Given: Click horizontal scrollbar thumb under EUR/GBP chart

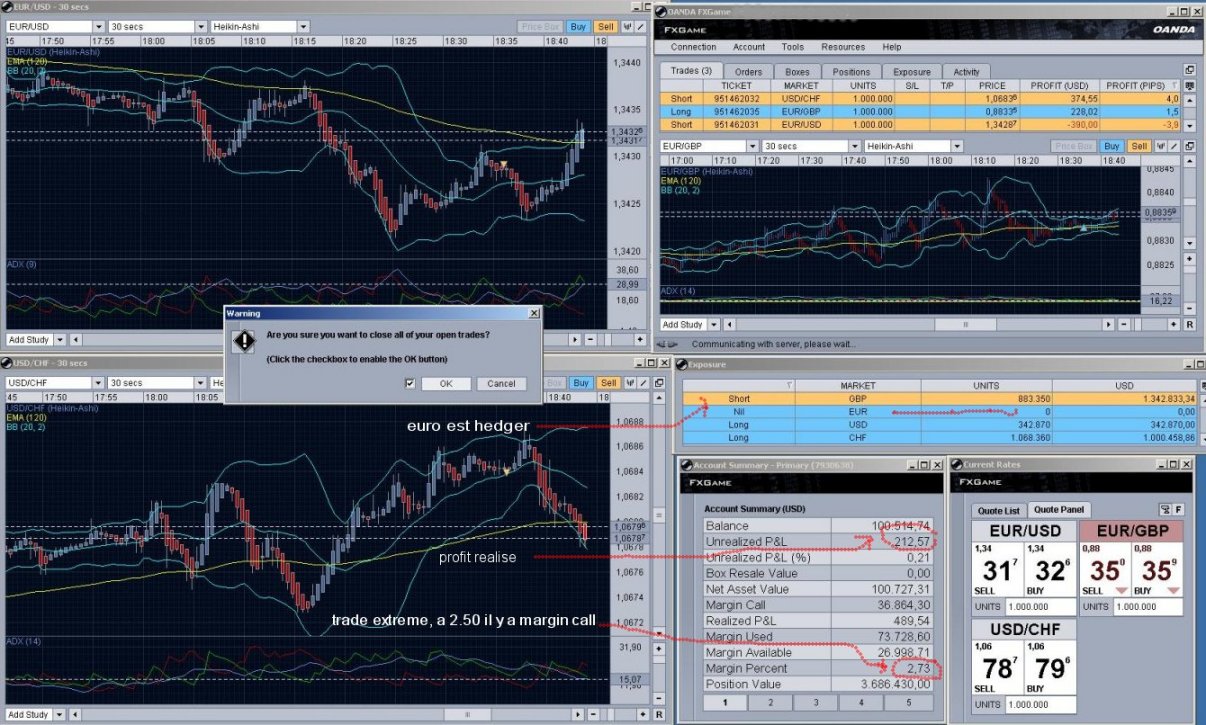Looking at the screenshot, I should click(x=965, y=325).
